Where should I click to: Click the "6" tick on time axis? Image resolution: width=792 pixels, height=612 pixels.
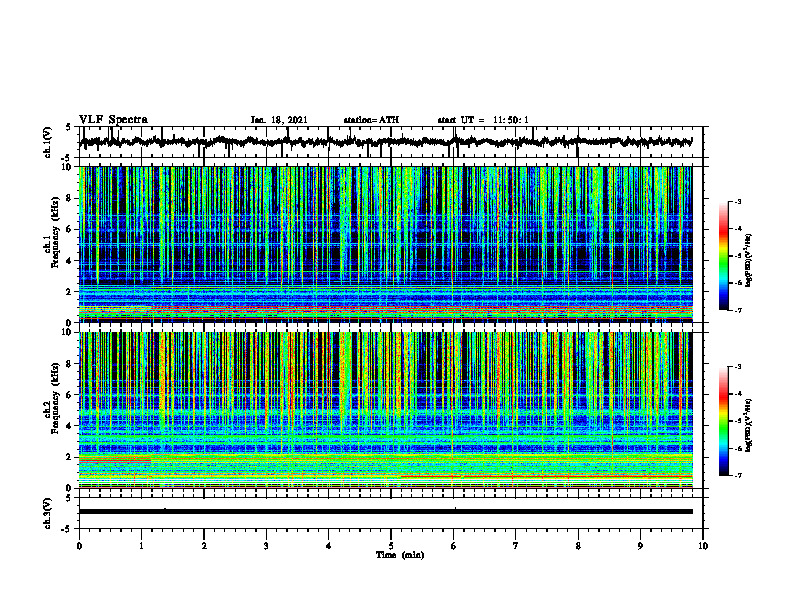[x=454, y=546]
